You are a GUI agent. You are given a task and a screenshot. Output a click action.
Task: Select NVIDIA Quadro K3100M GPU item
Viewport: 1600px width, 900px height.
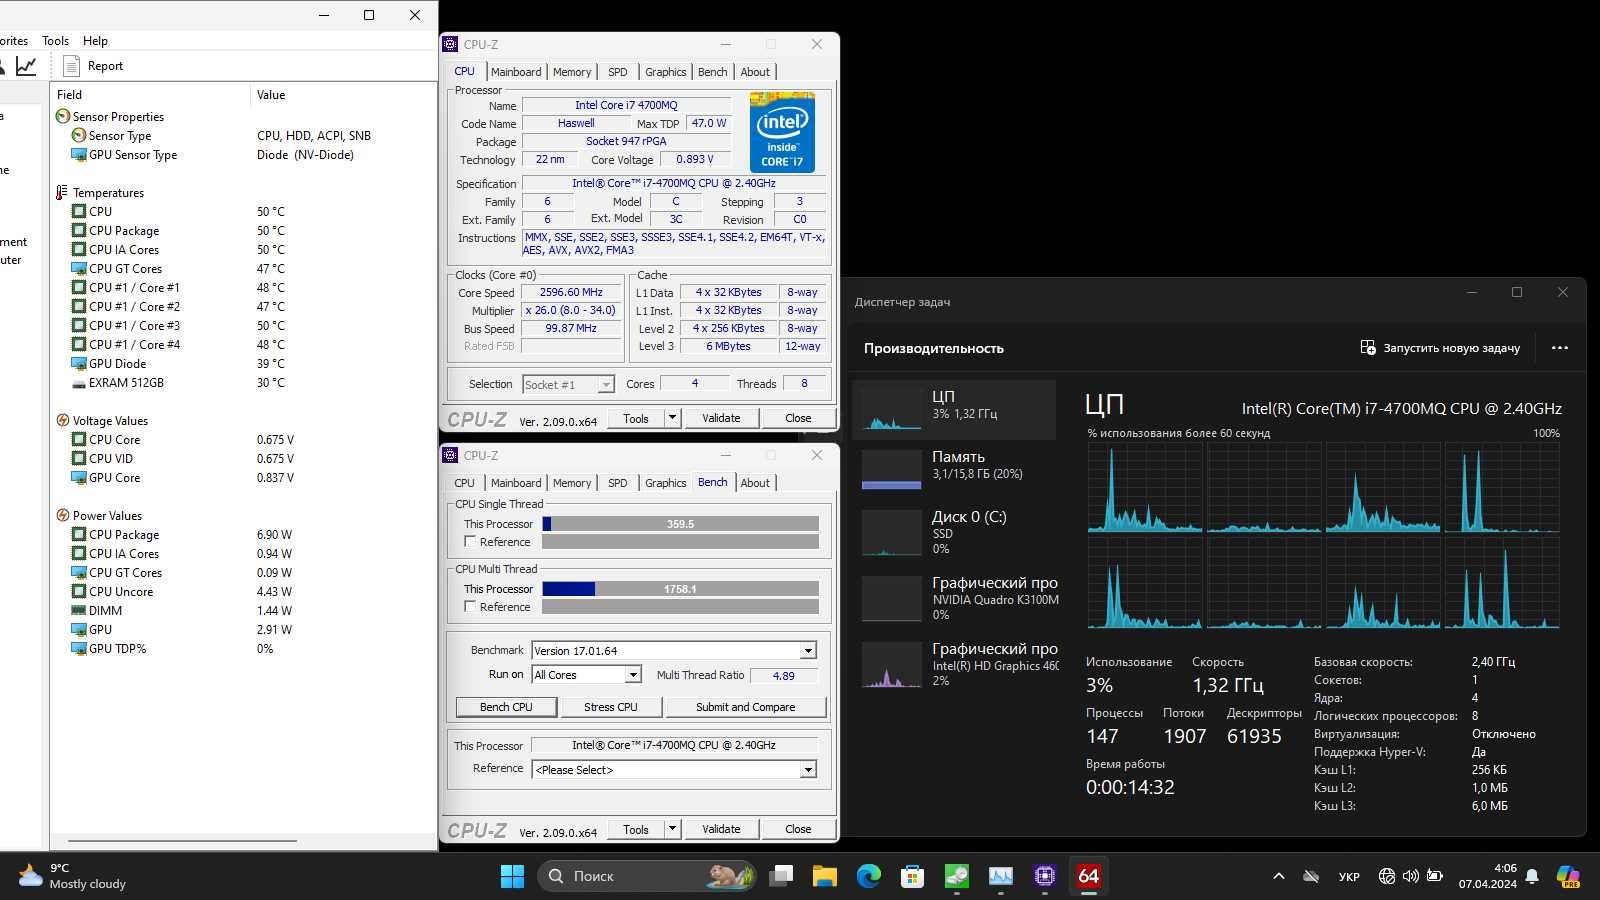click(x=954, y=598)
